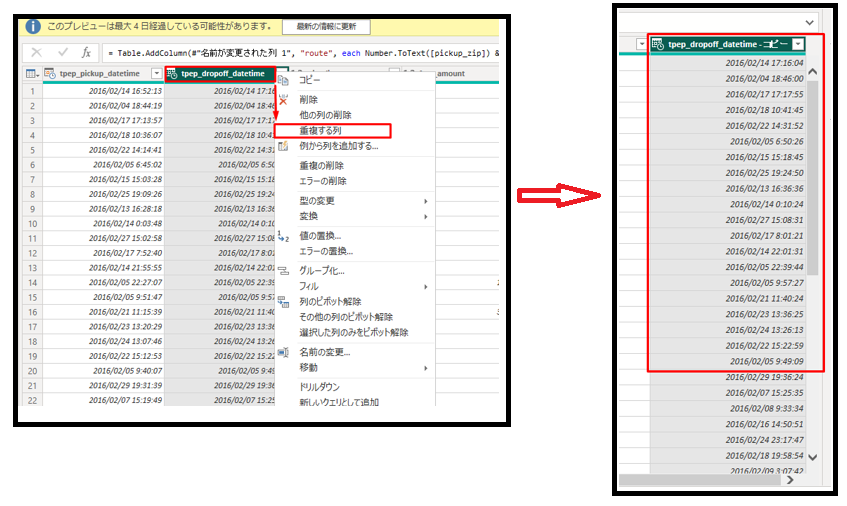This screenshot has width=847, height=506.
Task: Choose 選択した列のみをピボット解除 menu entry
Action: coord(354,333)
